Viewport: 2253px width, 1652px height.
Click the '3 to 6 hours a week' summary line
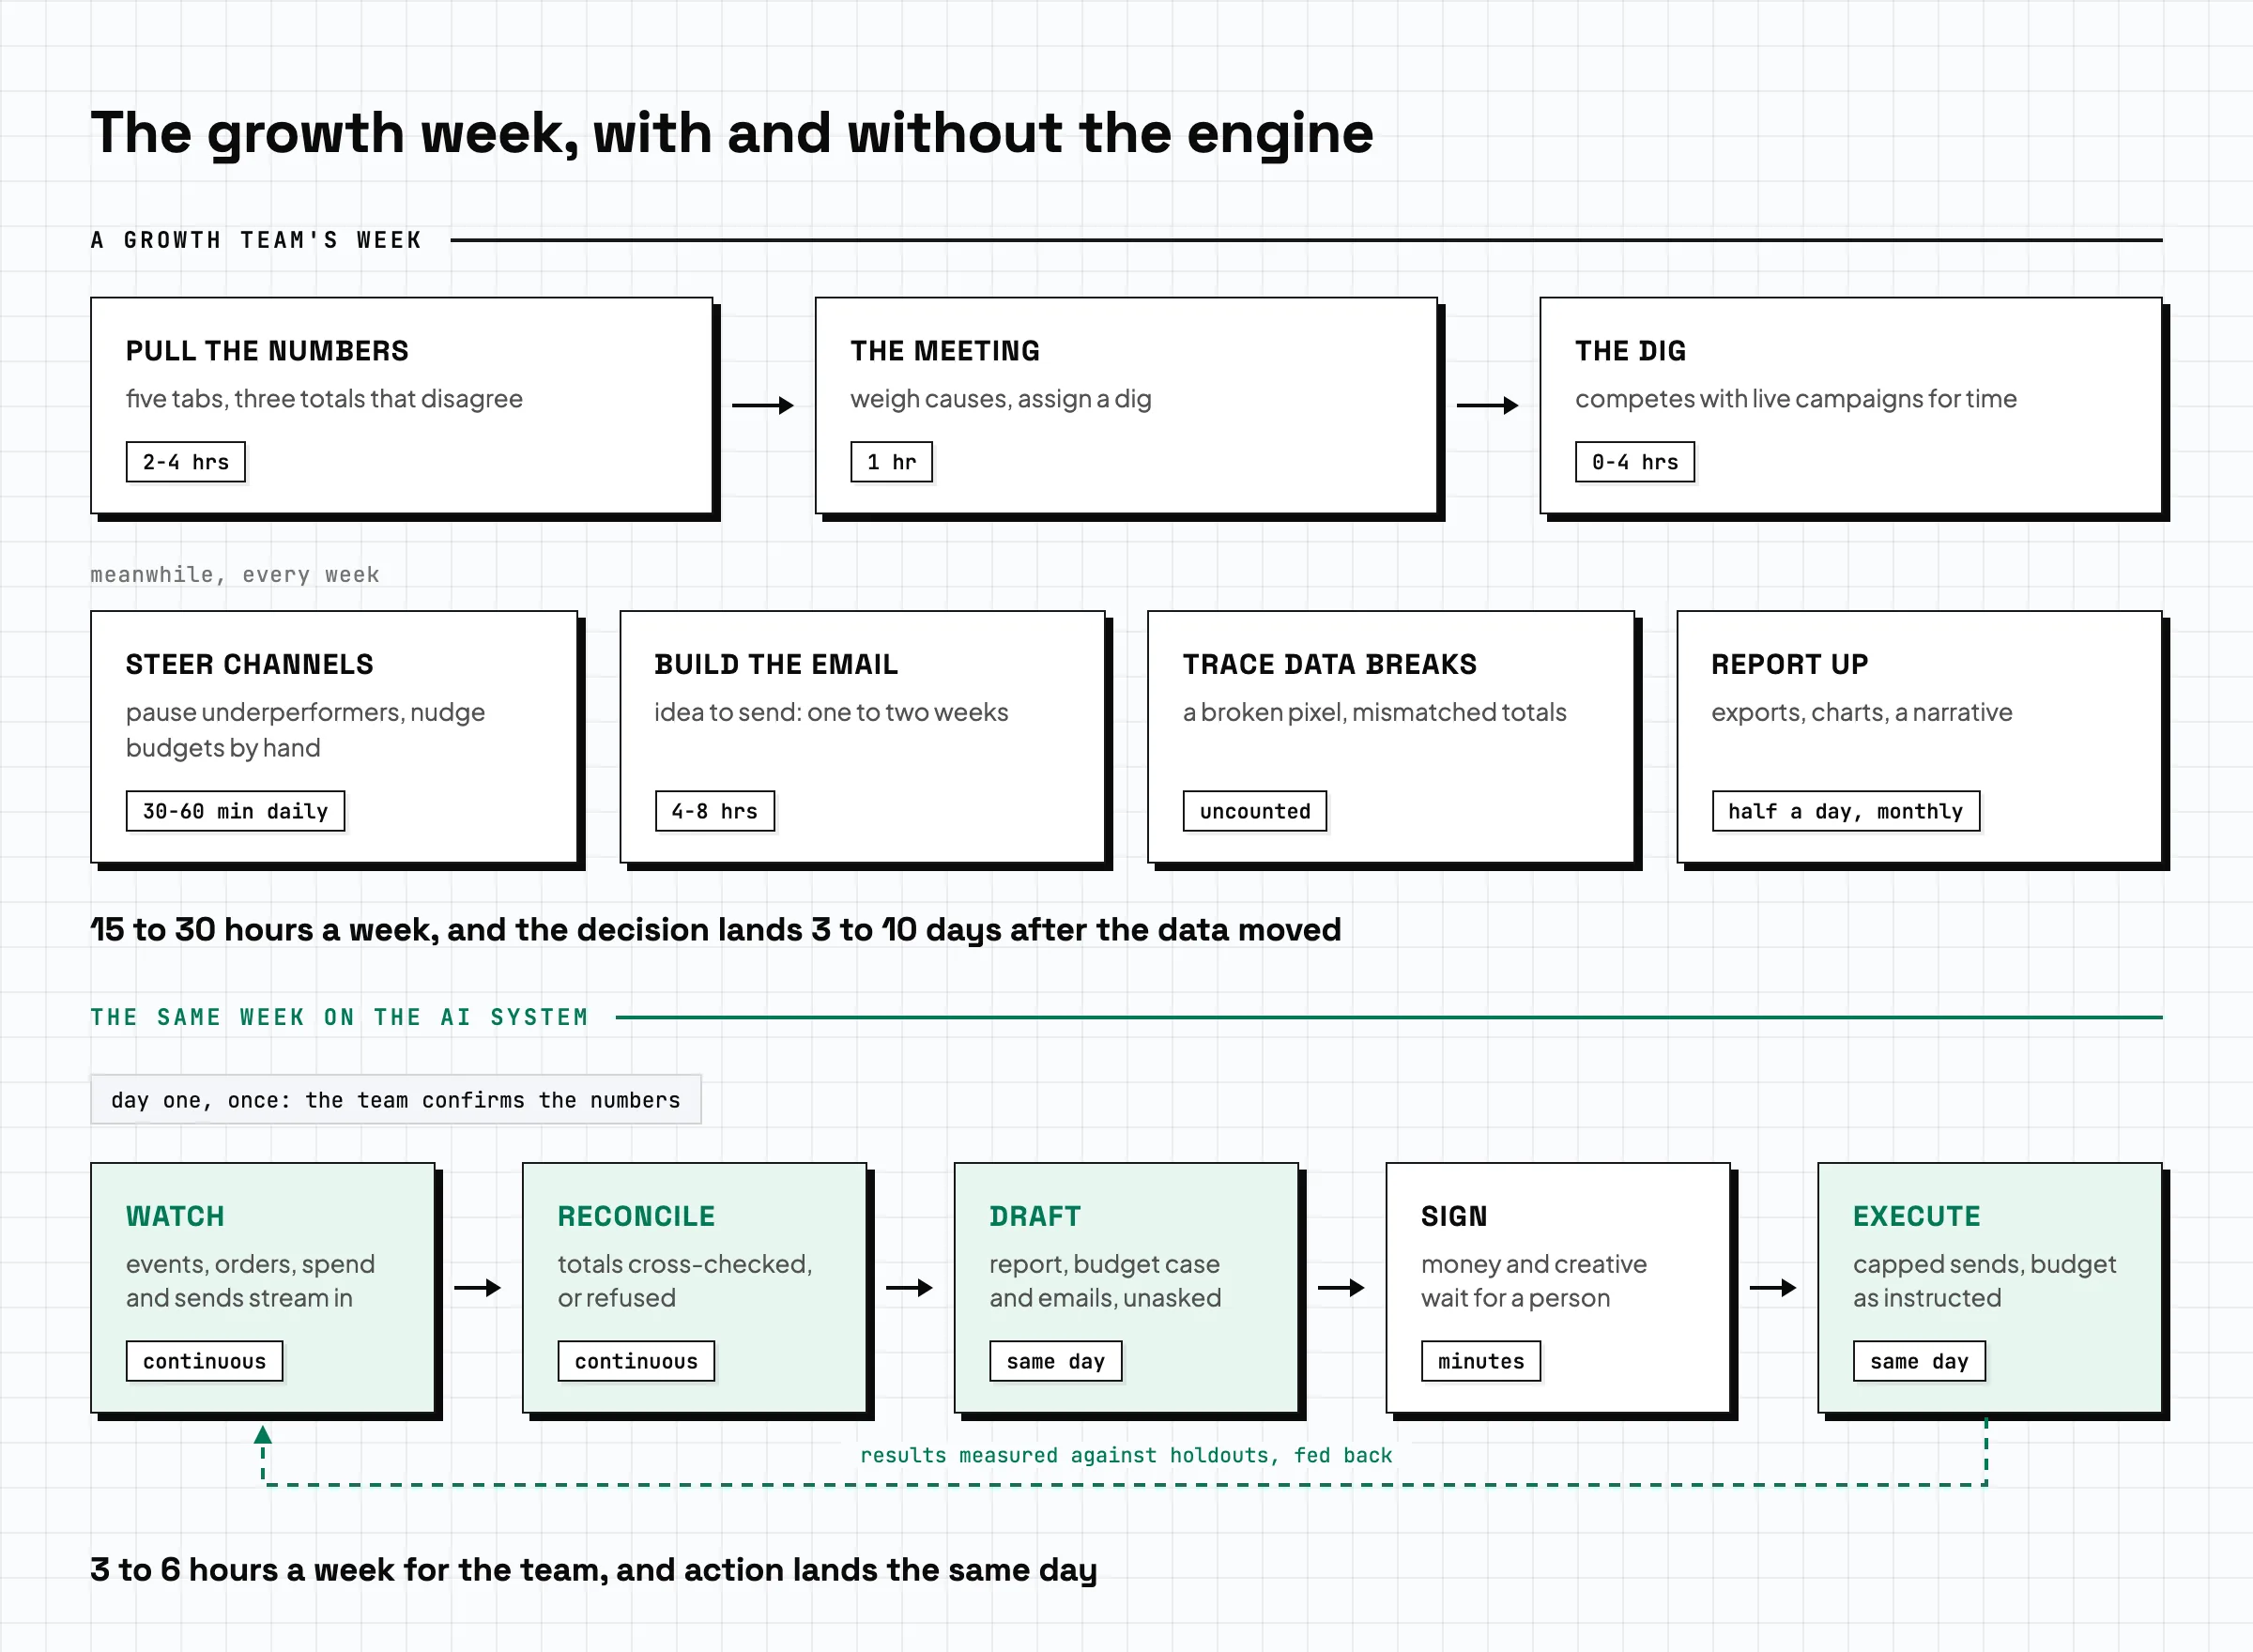tap(594, 1570)
